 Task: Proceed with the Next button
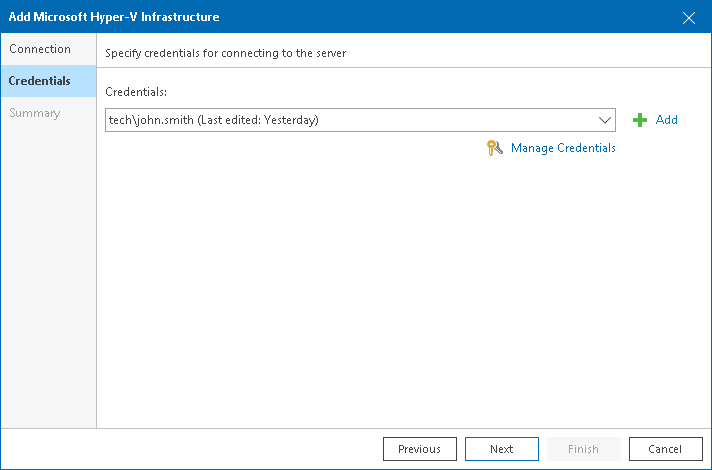click(502, 449)
